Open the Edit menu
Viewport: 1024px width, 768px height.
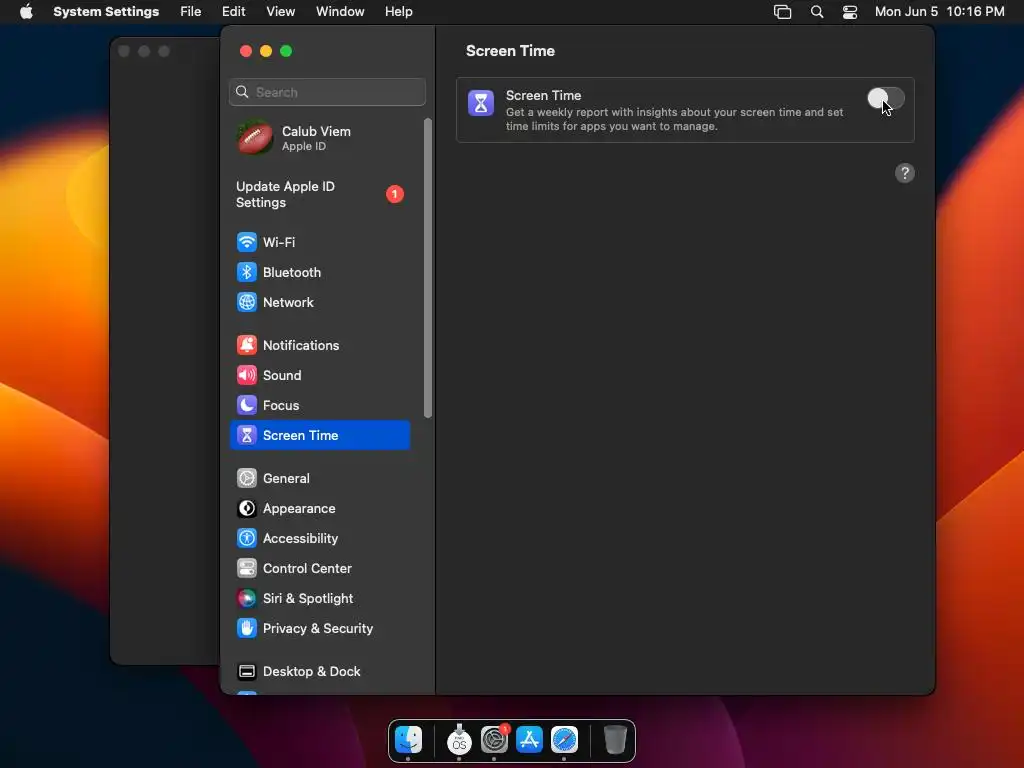click(233, 12)
